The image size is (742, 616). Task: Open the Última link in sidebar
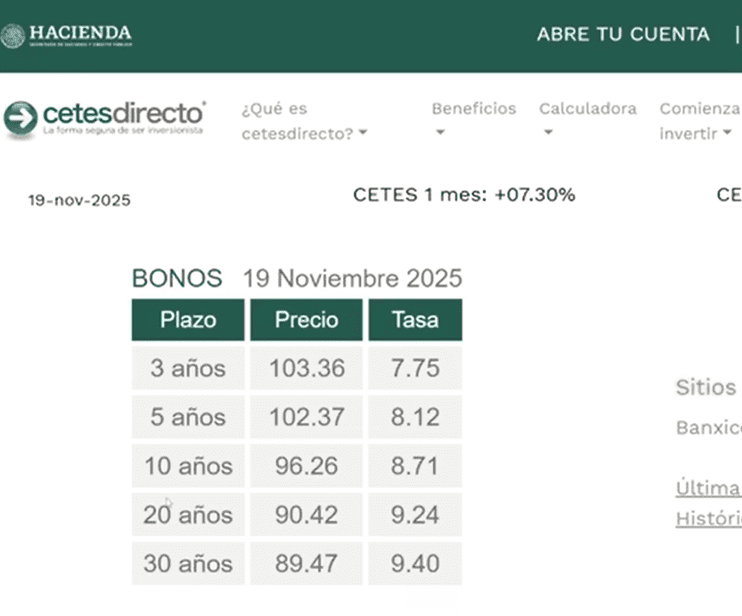pos(708,489)
